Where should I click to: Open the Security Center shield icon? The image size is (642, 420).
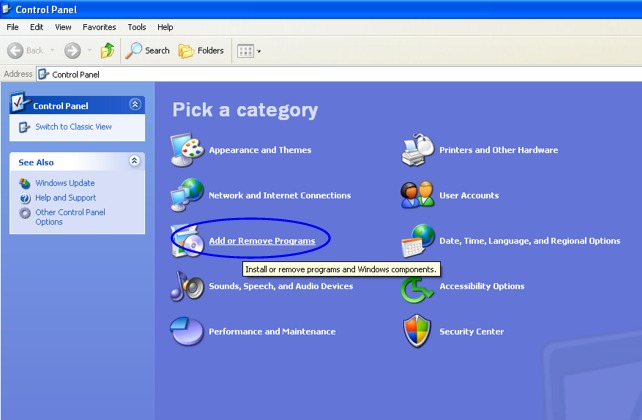pos(417,331)
